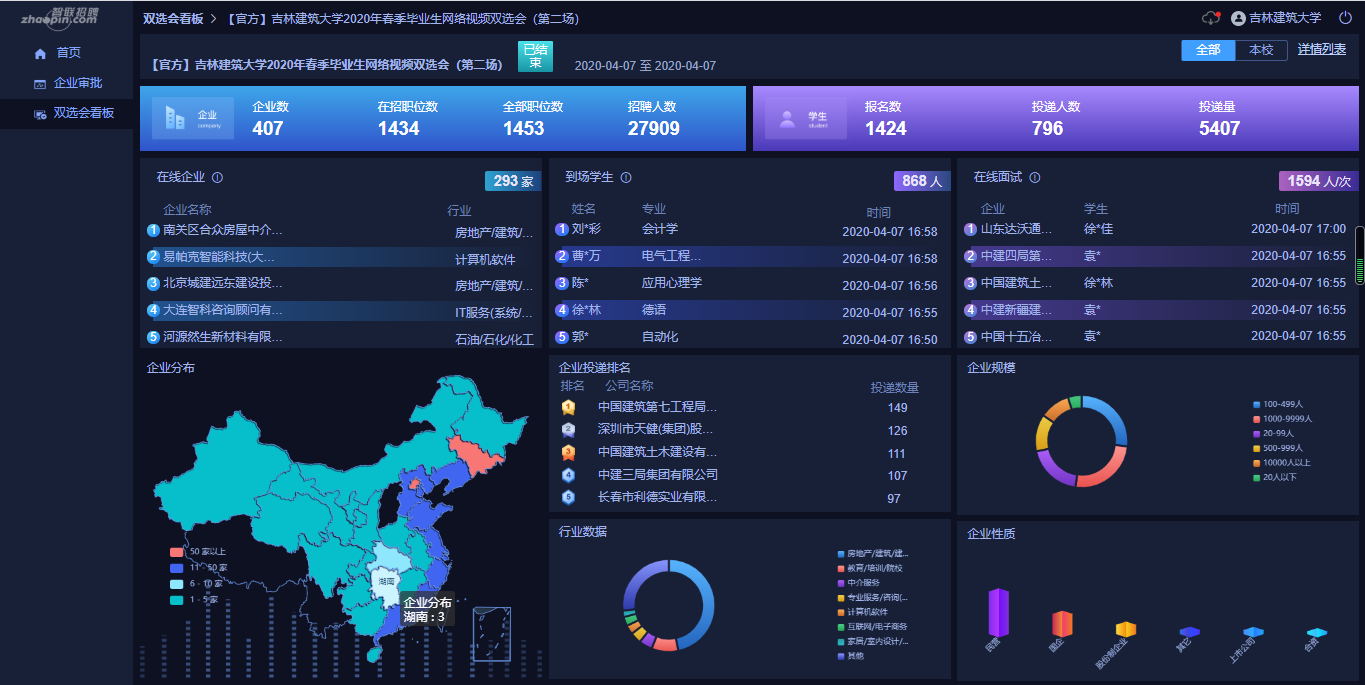1365x685 pixels.
Task: Click 中建三局集团有限公司 in ranking list
Action: (657, 475)
